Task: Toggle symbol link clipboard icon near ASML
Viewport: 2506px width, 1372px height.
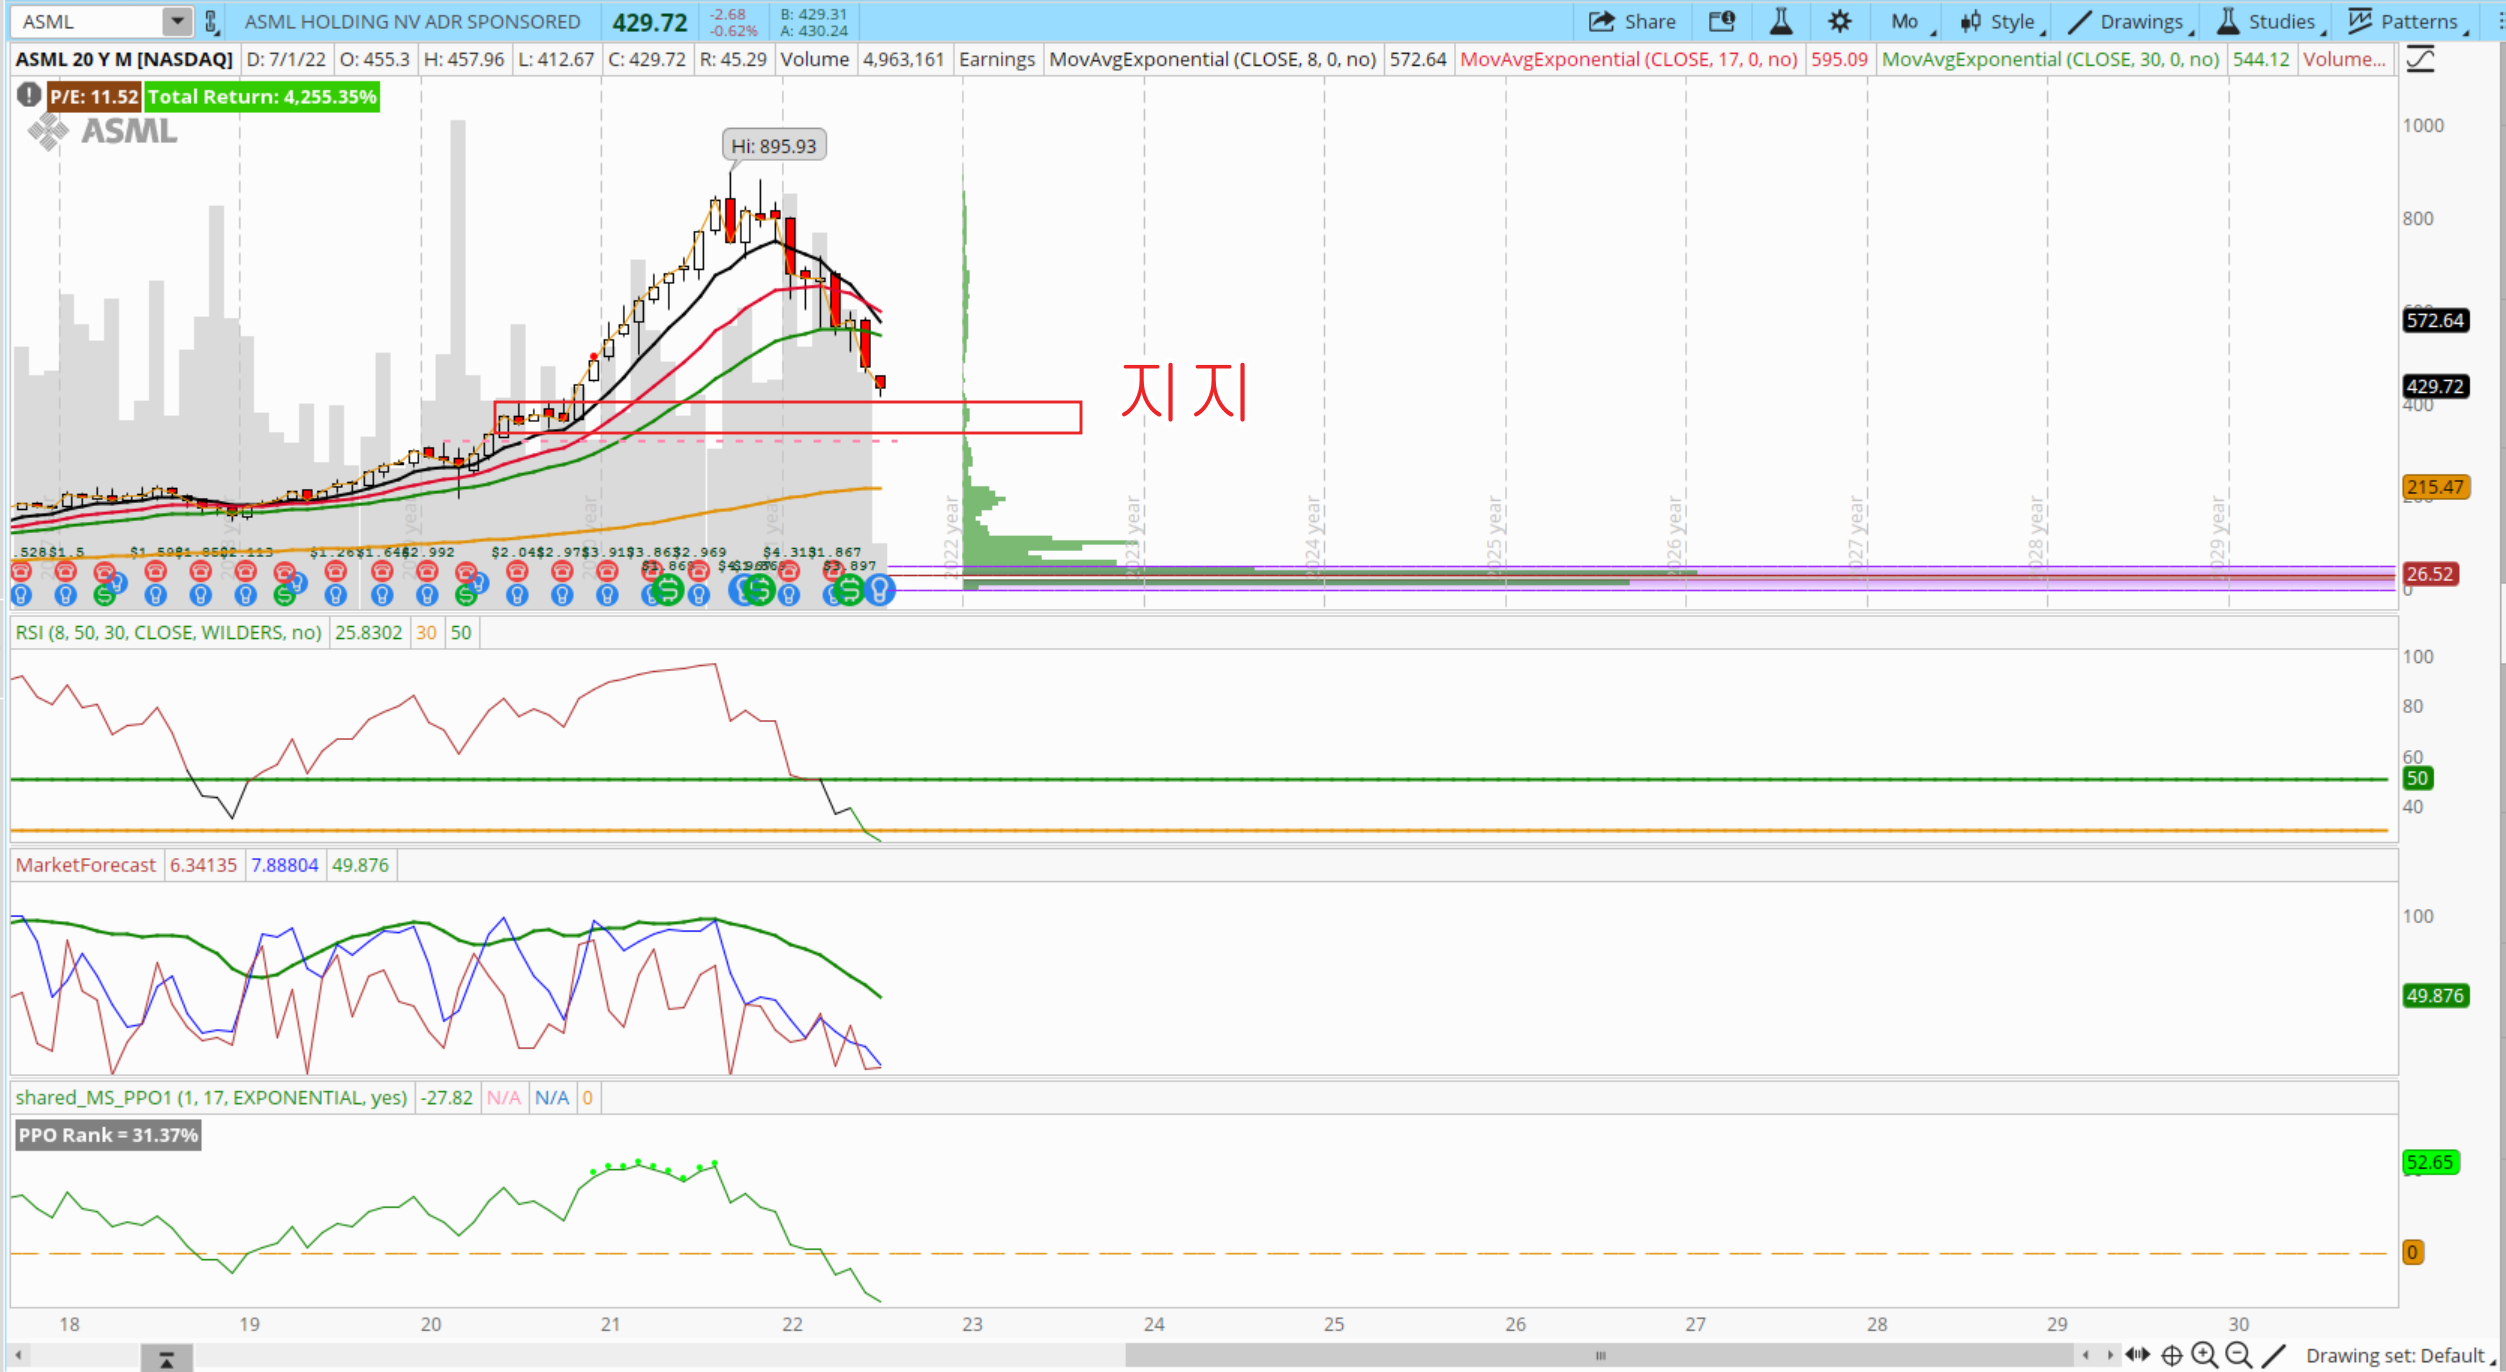Action: click(211, 21)
